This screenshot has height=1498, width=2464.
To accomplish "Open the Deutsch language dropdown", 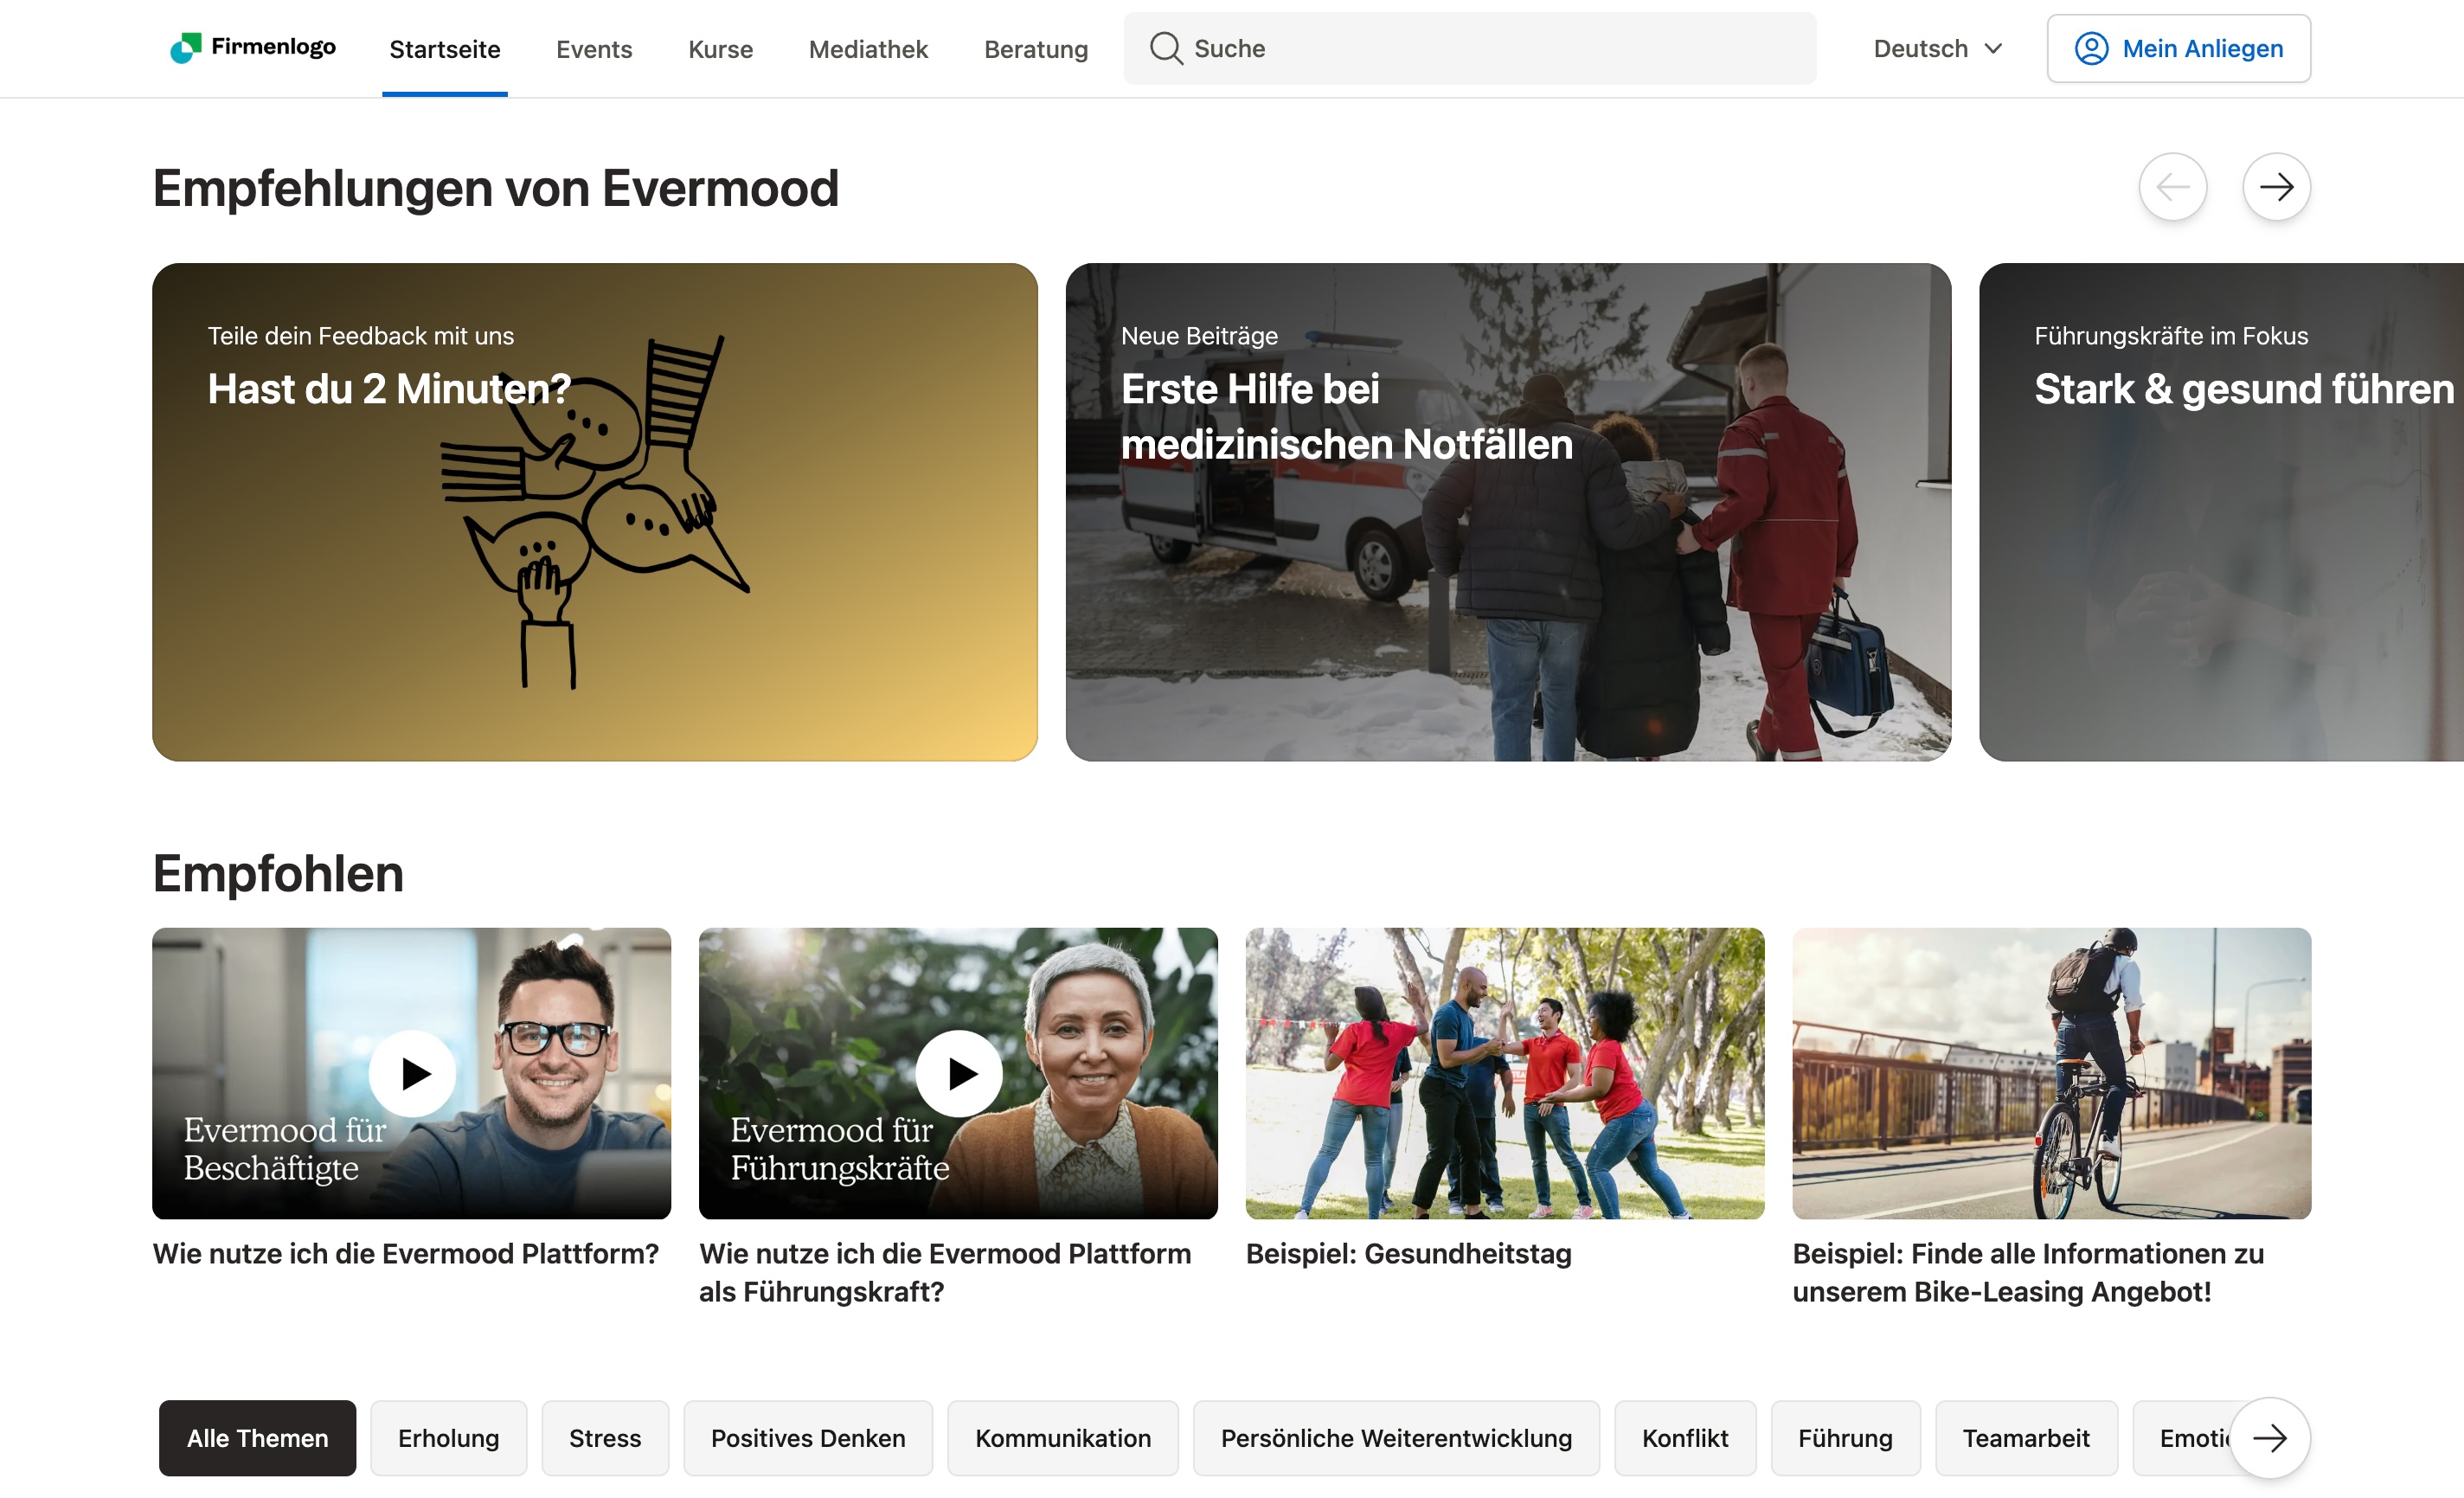I will [x=1938, y=48].
